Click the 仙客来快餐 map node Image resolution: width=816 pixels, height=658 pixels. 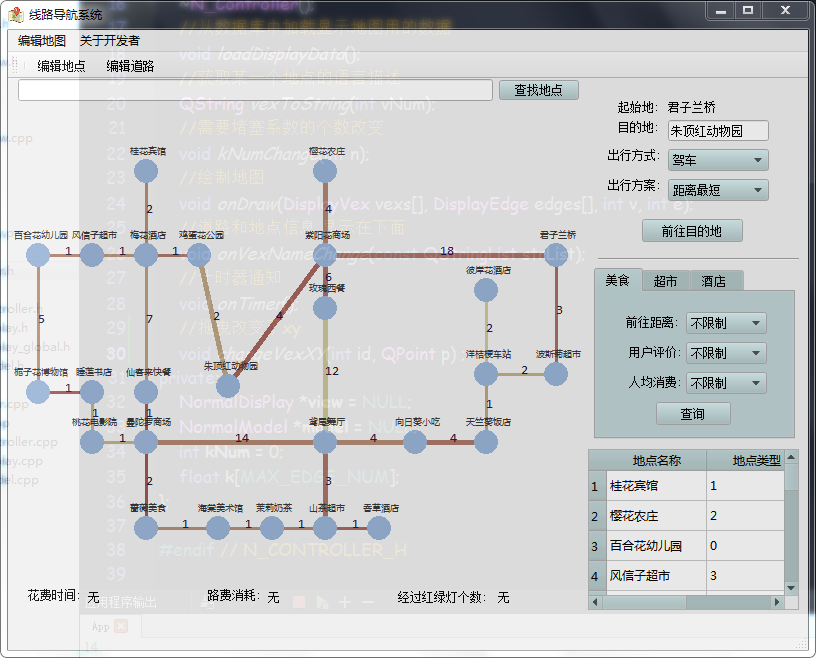click(x=146, y=392)
